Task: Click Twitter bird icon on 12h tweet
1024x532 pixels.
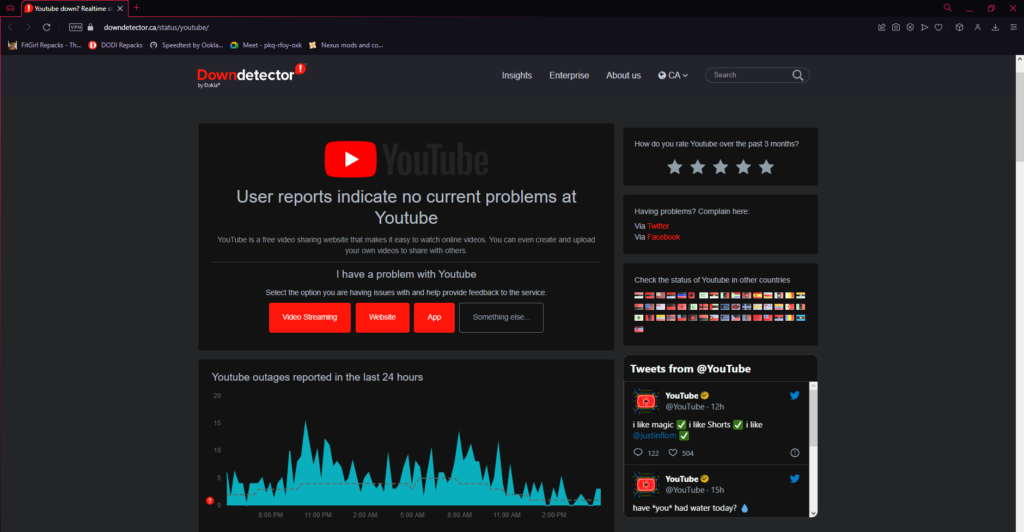Action: 795,395
